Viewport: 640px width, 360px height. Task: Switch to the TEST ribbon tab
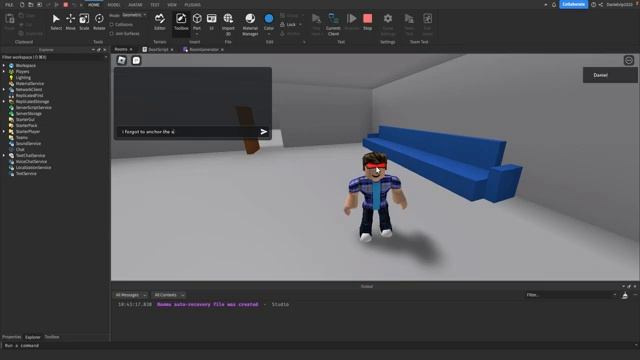155,4
